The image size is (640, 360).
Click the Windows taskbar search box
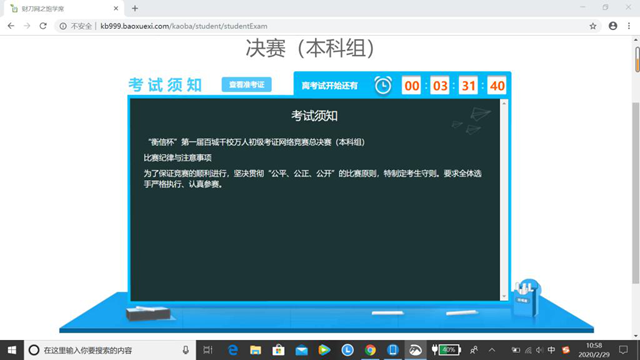(110, 350)
